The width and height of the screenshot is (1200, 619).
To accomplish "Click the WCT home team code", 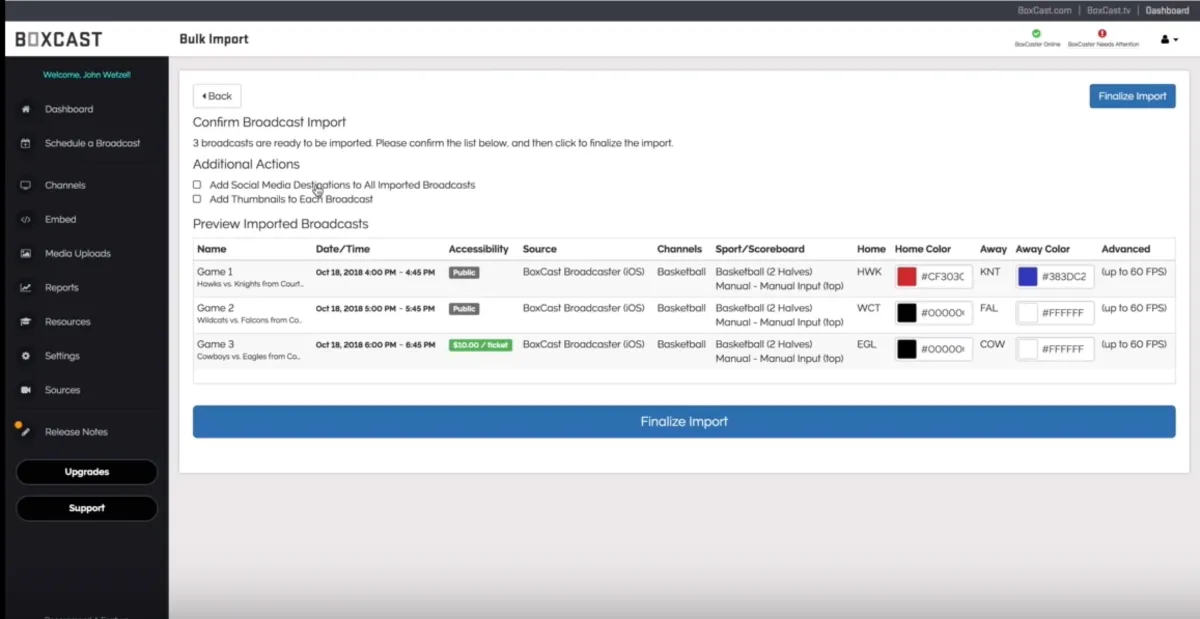I will coord(868,308).
